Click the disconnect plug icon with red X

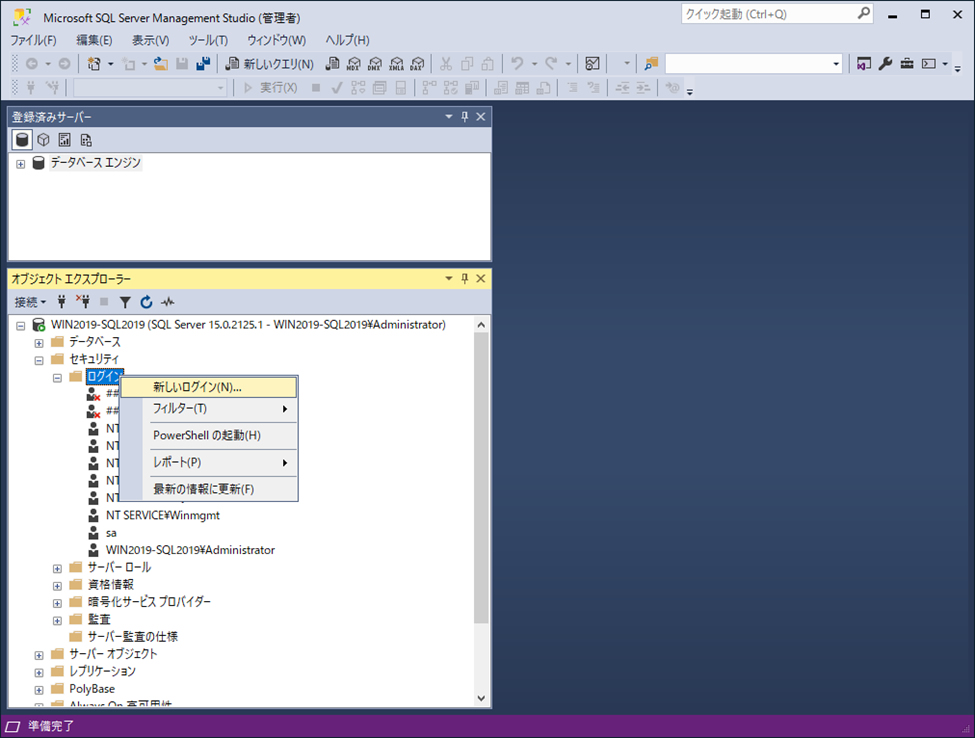click(x=83, y=301)
